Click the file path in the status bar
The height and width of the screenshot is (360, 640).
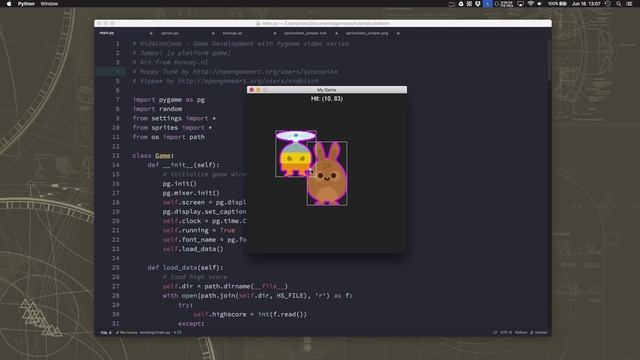[155, 333]
